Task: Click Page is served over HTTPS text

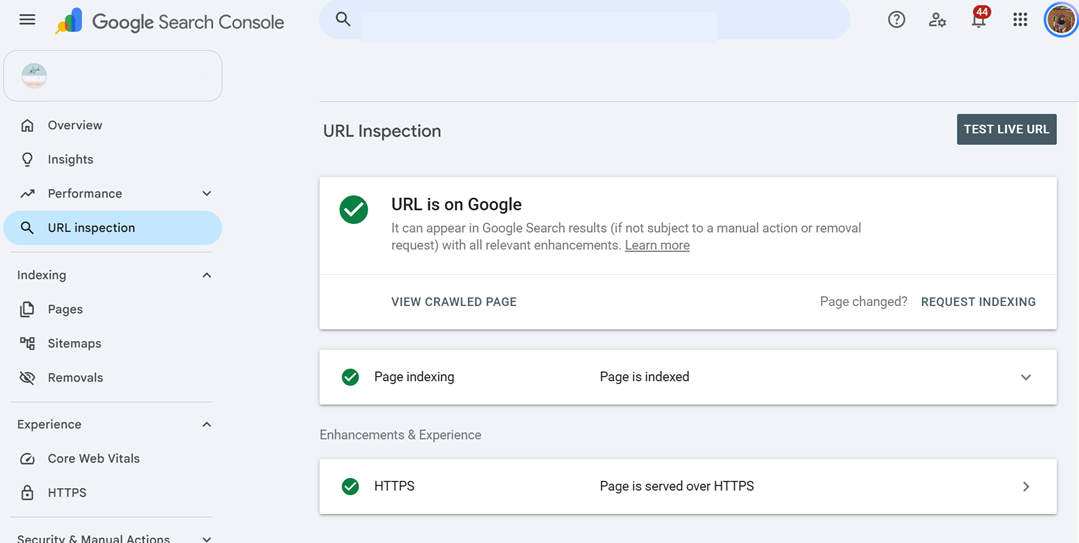Action: tap(676, 487)
